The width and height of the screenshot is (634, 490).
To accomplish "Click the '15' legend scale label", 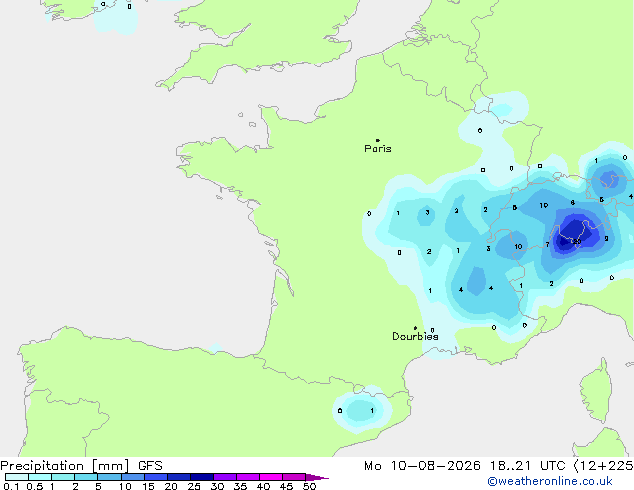I will (x=148, y=486).
